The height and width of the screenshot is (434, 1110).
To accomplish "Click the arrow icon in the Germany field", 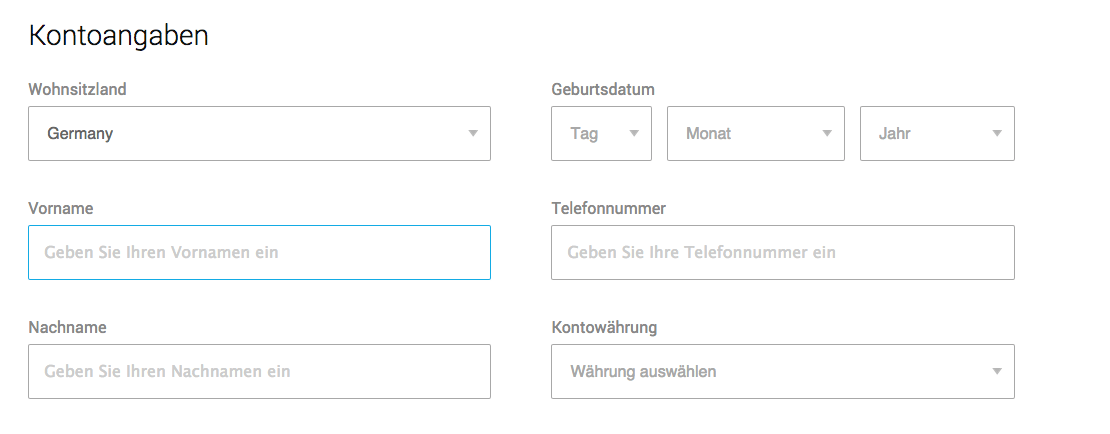I will 473,133.
